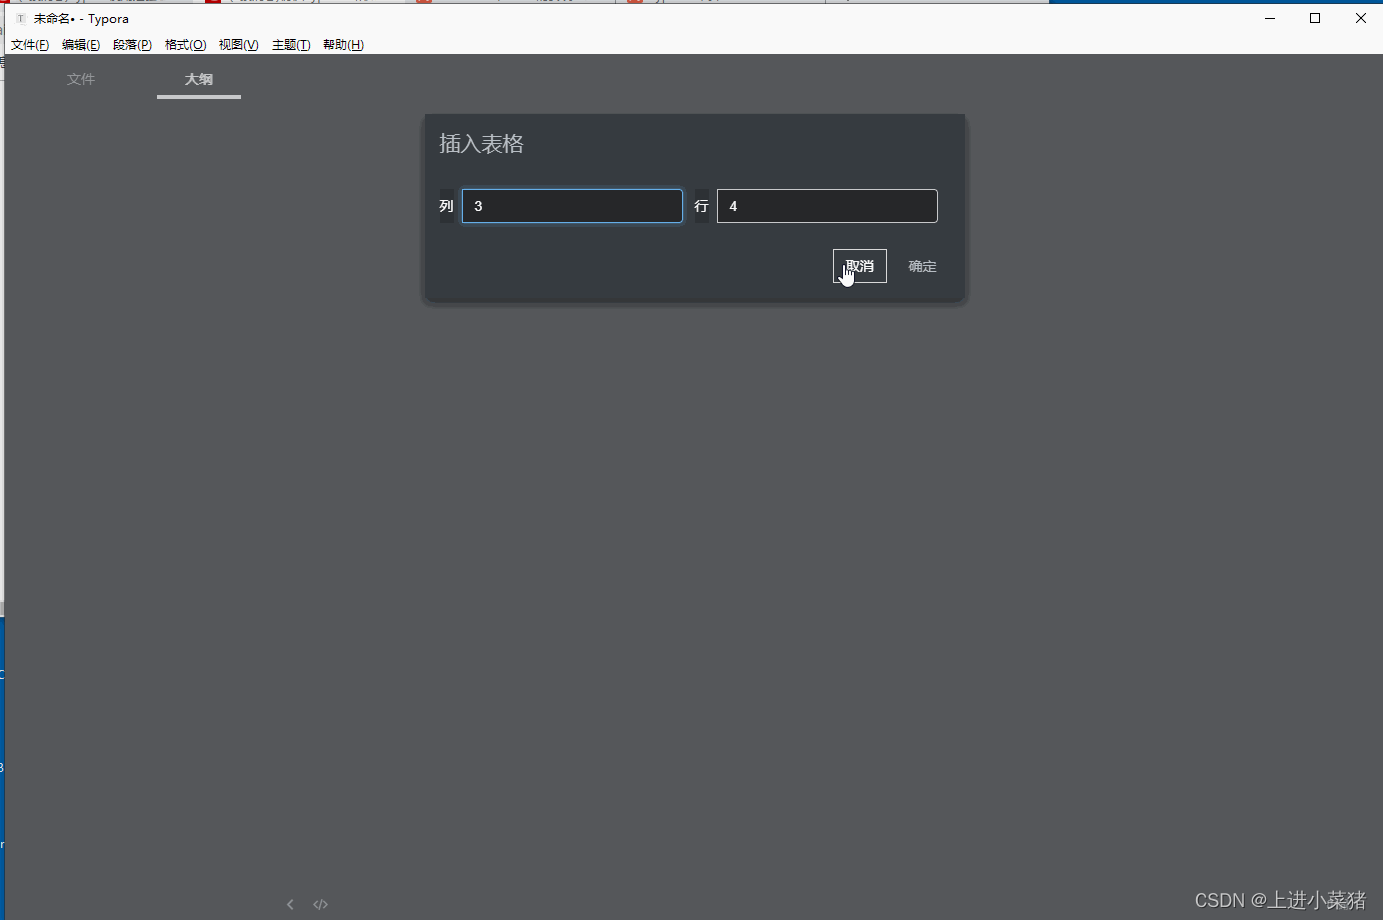Close the Typora window
This screenshot has width=1383, height=920.
(x=1361, y=18)
